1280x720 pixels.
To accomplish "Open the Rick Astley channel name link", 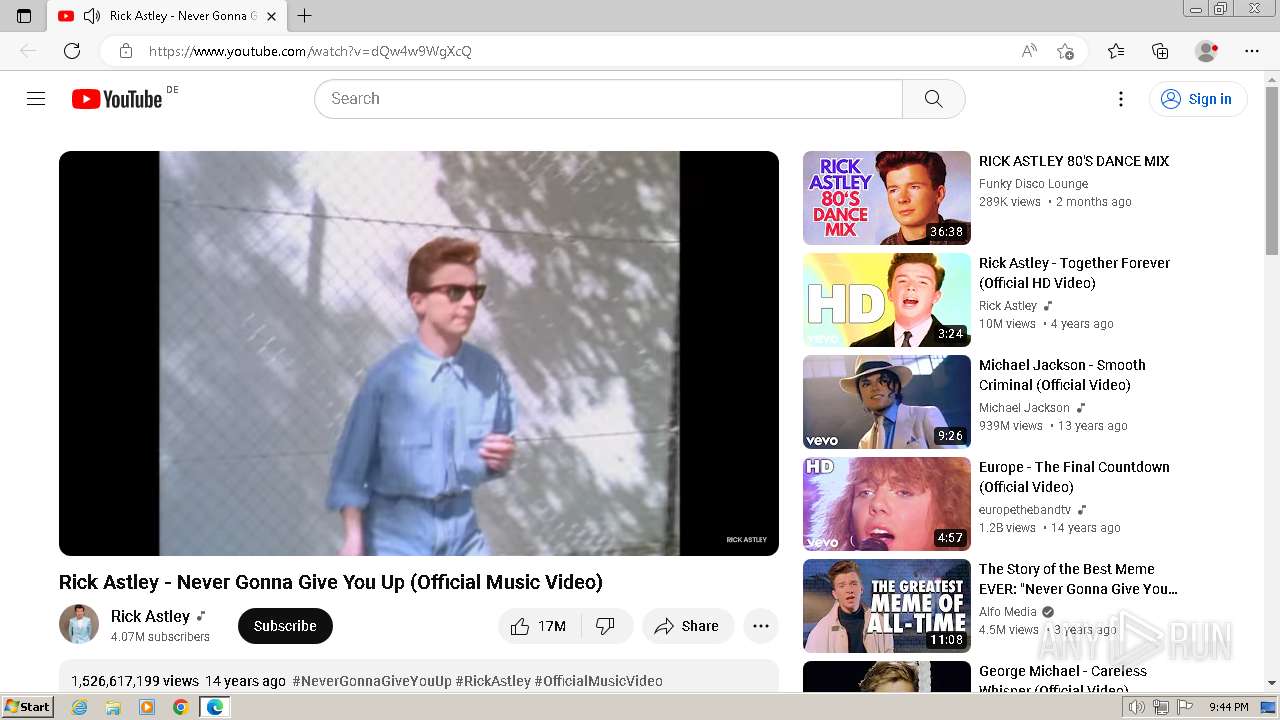I will point(150,616).
